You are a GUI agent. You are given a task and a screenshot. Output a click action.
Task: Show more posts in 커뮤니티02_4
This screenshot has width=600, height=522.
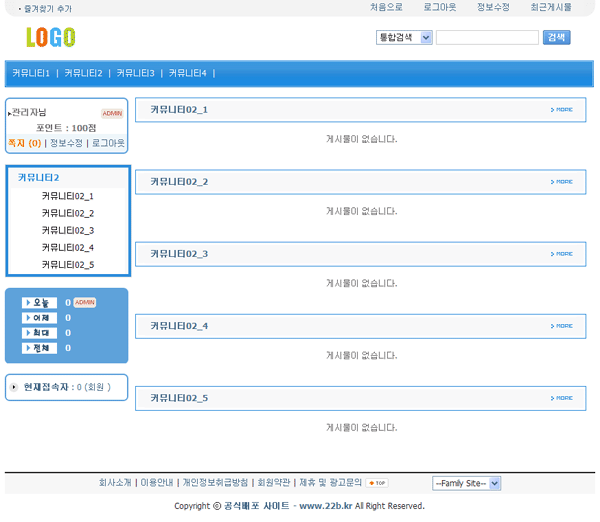pos(562,326)
